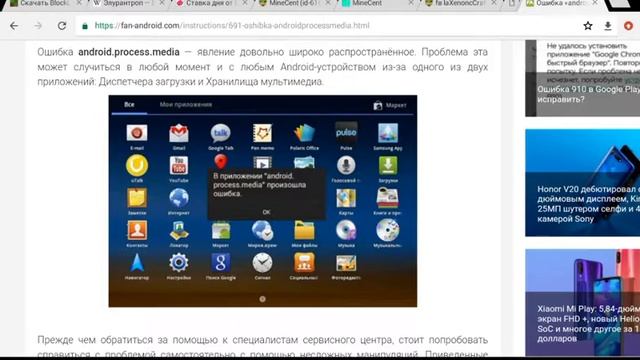The width and height of the screenshot is (640, 360).
Task: Click the Google Talk icon in the article image
Action: pos(221,133)
